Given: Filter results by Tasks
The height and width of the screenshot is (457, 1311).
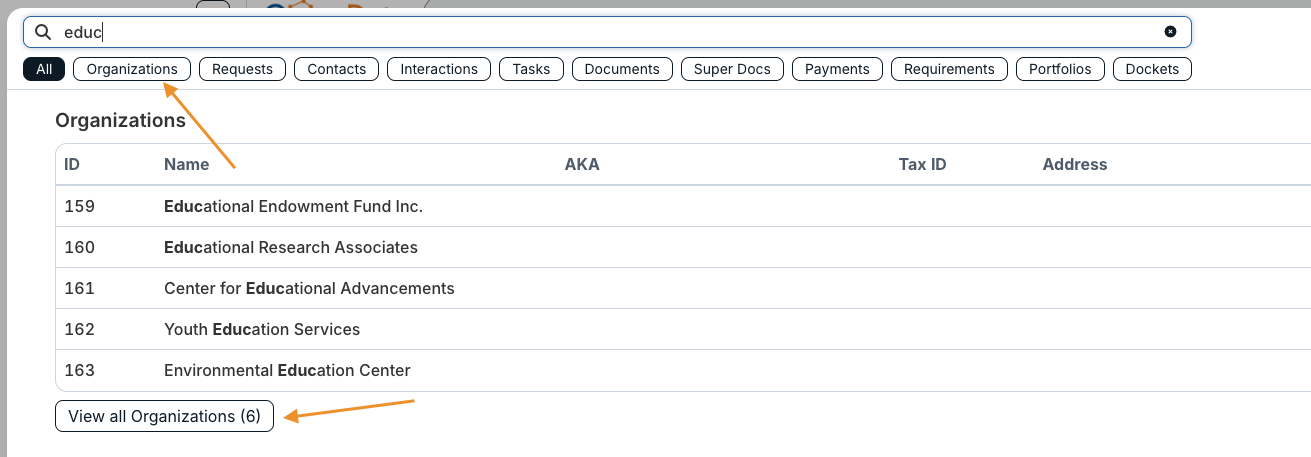Looking at the screenshot, I should click(x=531, y=69).
